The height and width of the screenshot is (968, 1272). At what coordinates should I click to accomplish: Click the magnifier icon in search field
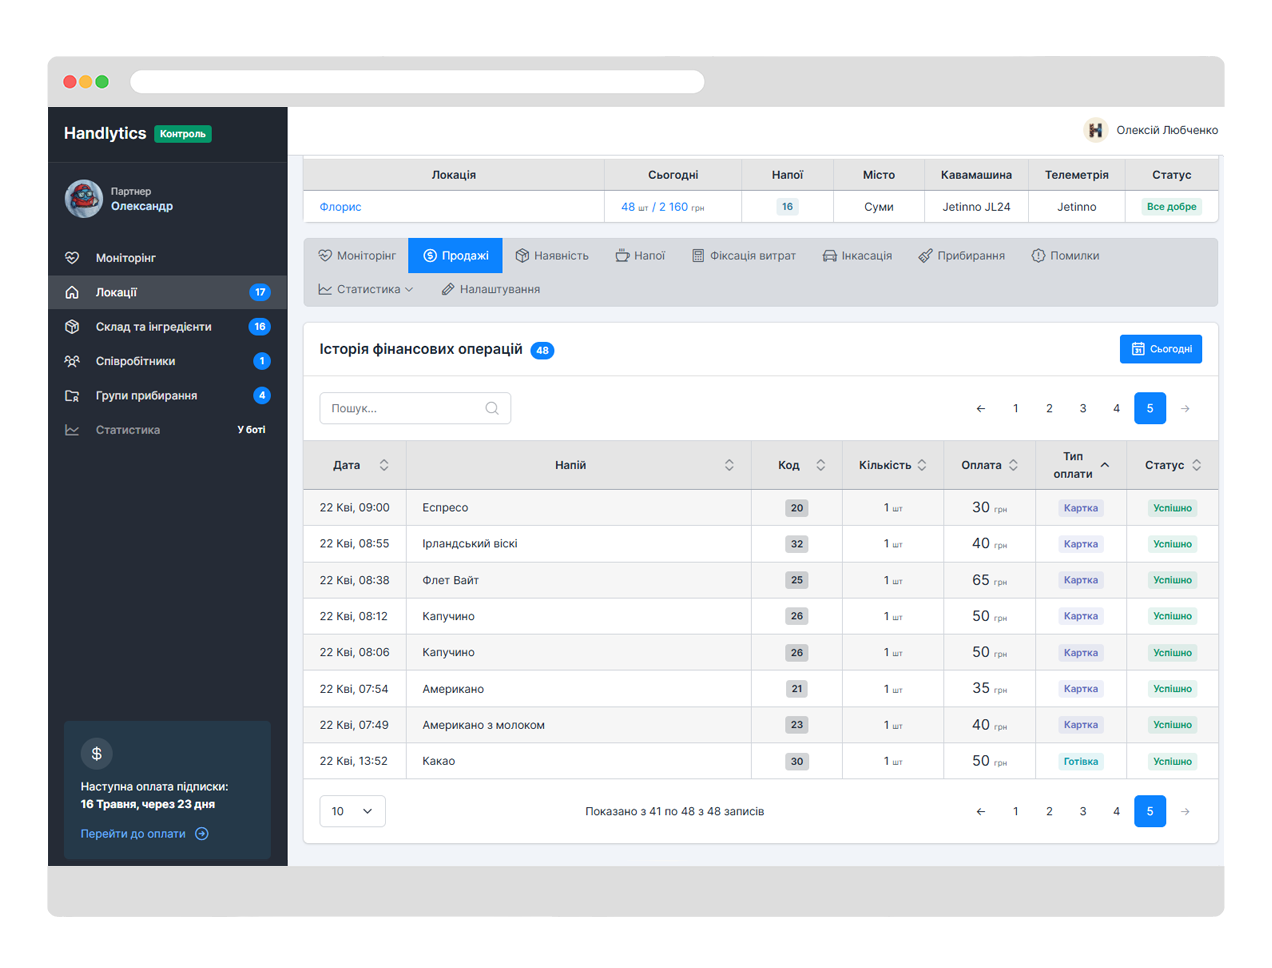pos(492,408)
